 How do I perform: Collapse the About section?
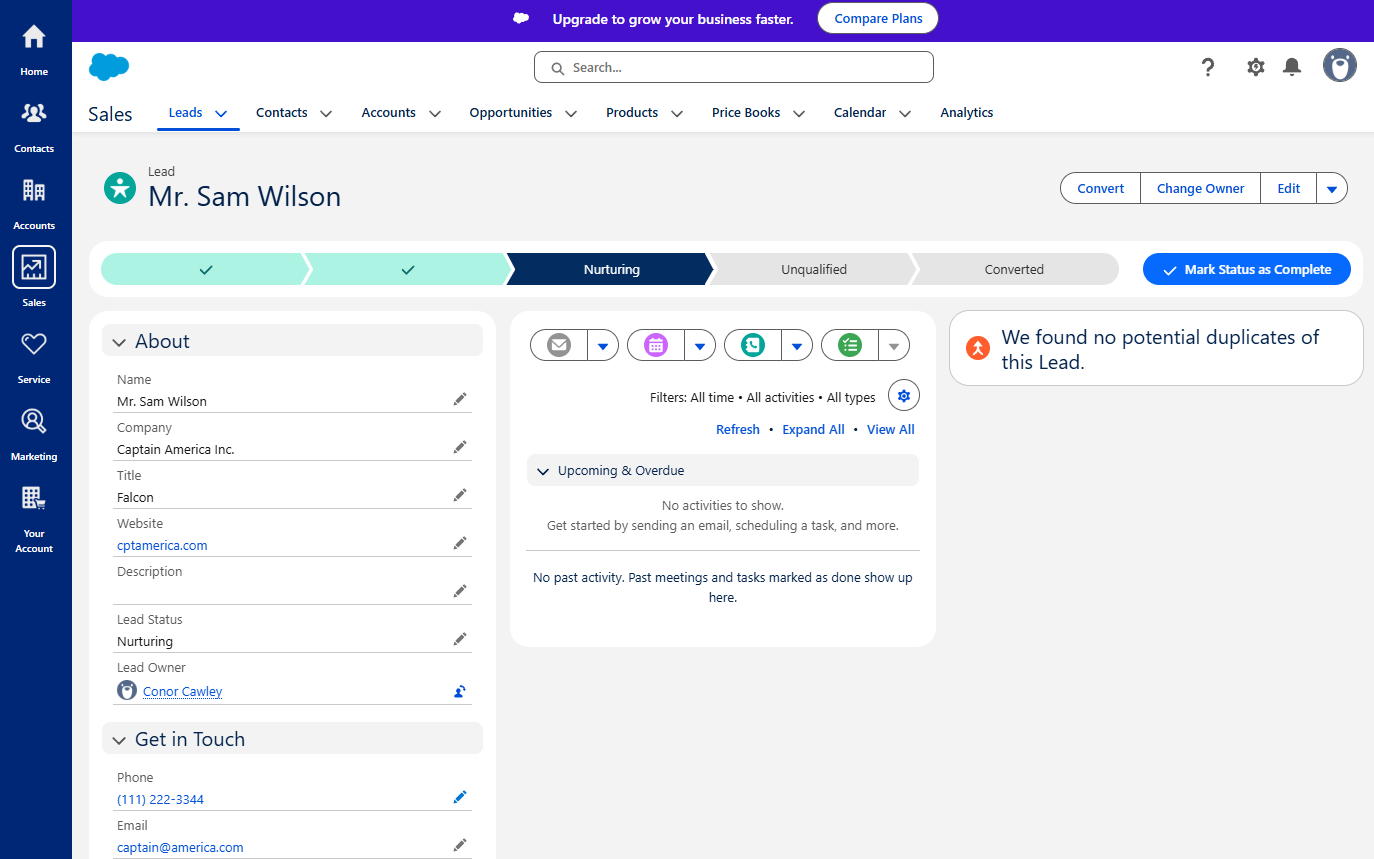(x=118, y=341)
